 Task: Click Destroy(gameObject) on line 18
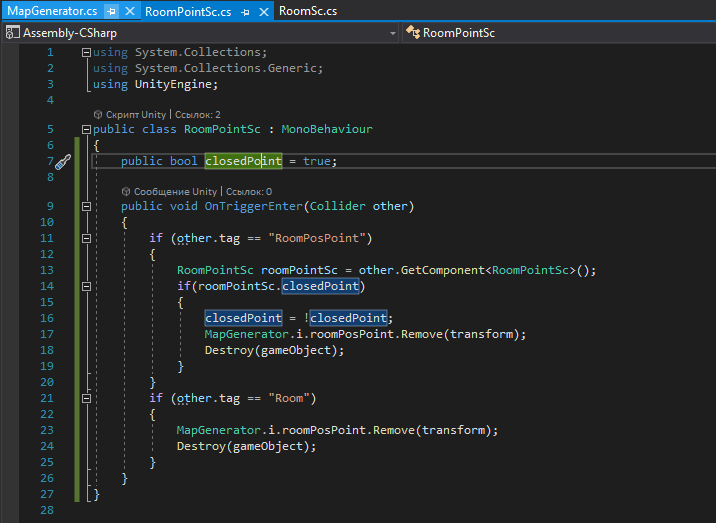point(274,350)
